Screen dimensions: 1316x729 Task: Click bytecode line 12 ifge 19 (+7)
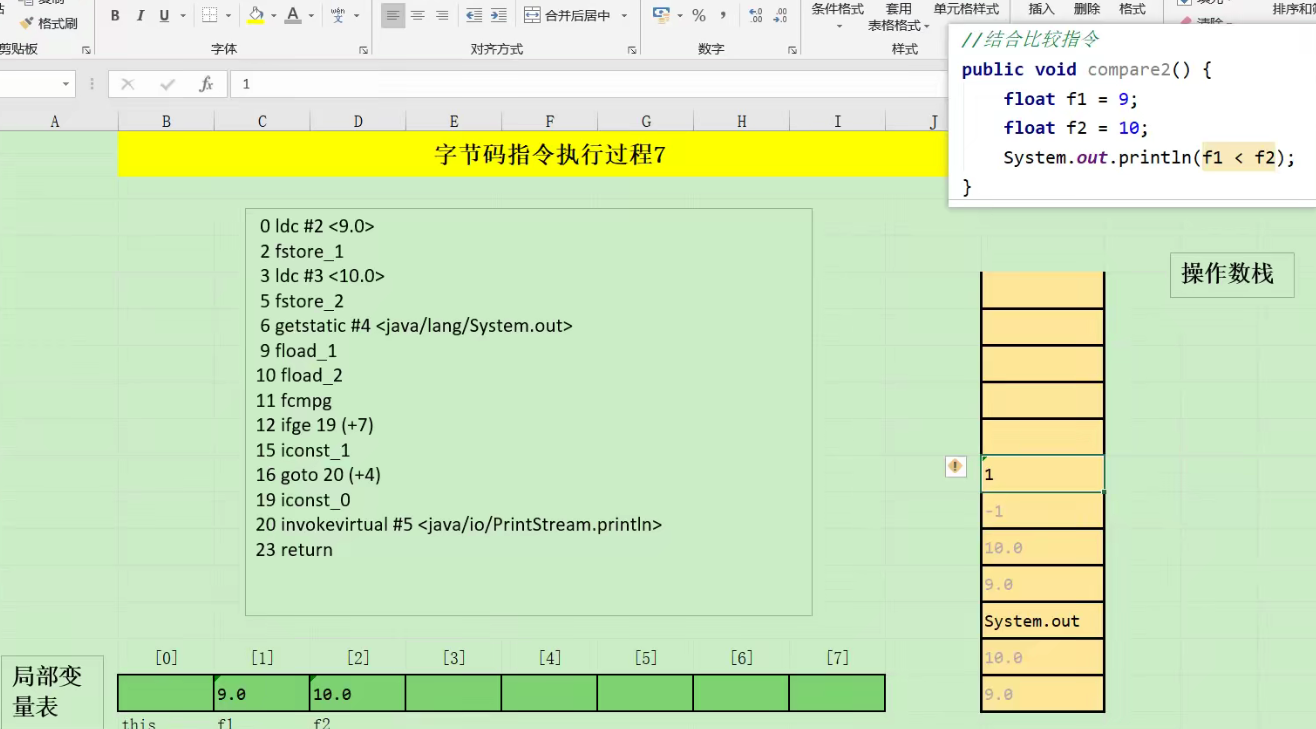315,425
